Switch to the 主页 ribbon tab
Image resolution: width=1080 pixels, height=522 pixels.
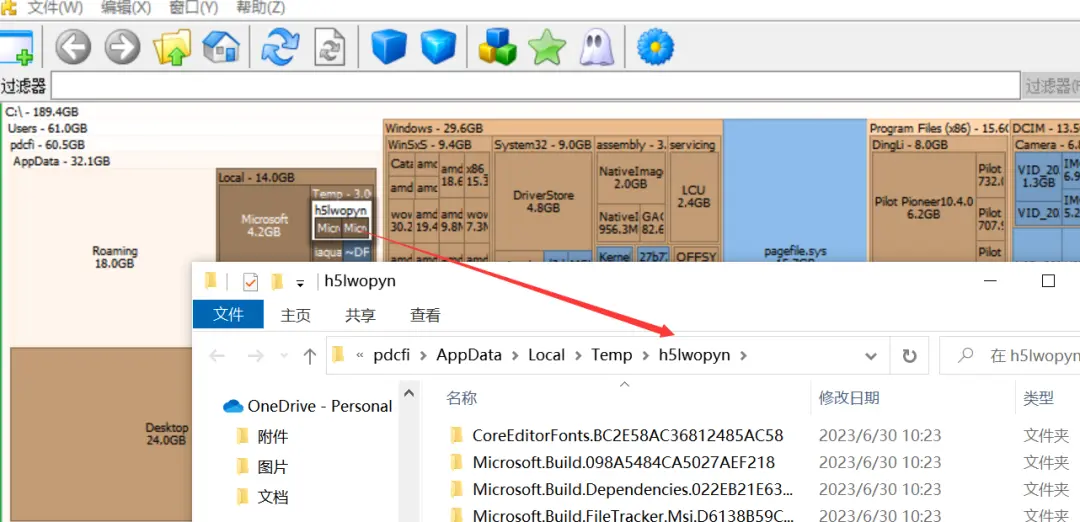point(295,315)
